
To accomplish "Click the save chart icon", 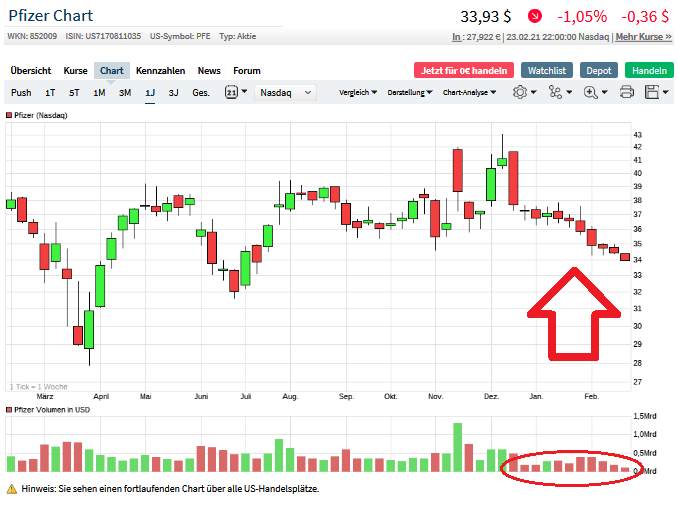I will pyautogui.click(x=652, y=92).
